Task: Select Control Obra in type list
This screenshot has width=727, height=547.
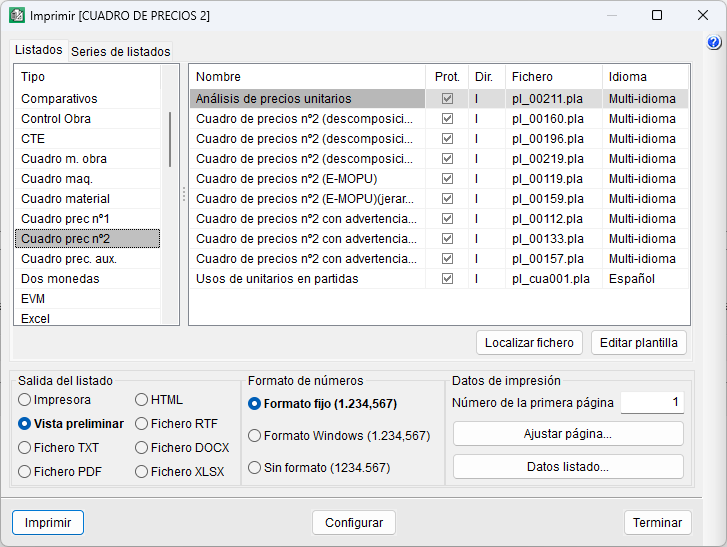Action: (56, 119)
